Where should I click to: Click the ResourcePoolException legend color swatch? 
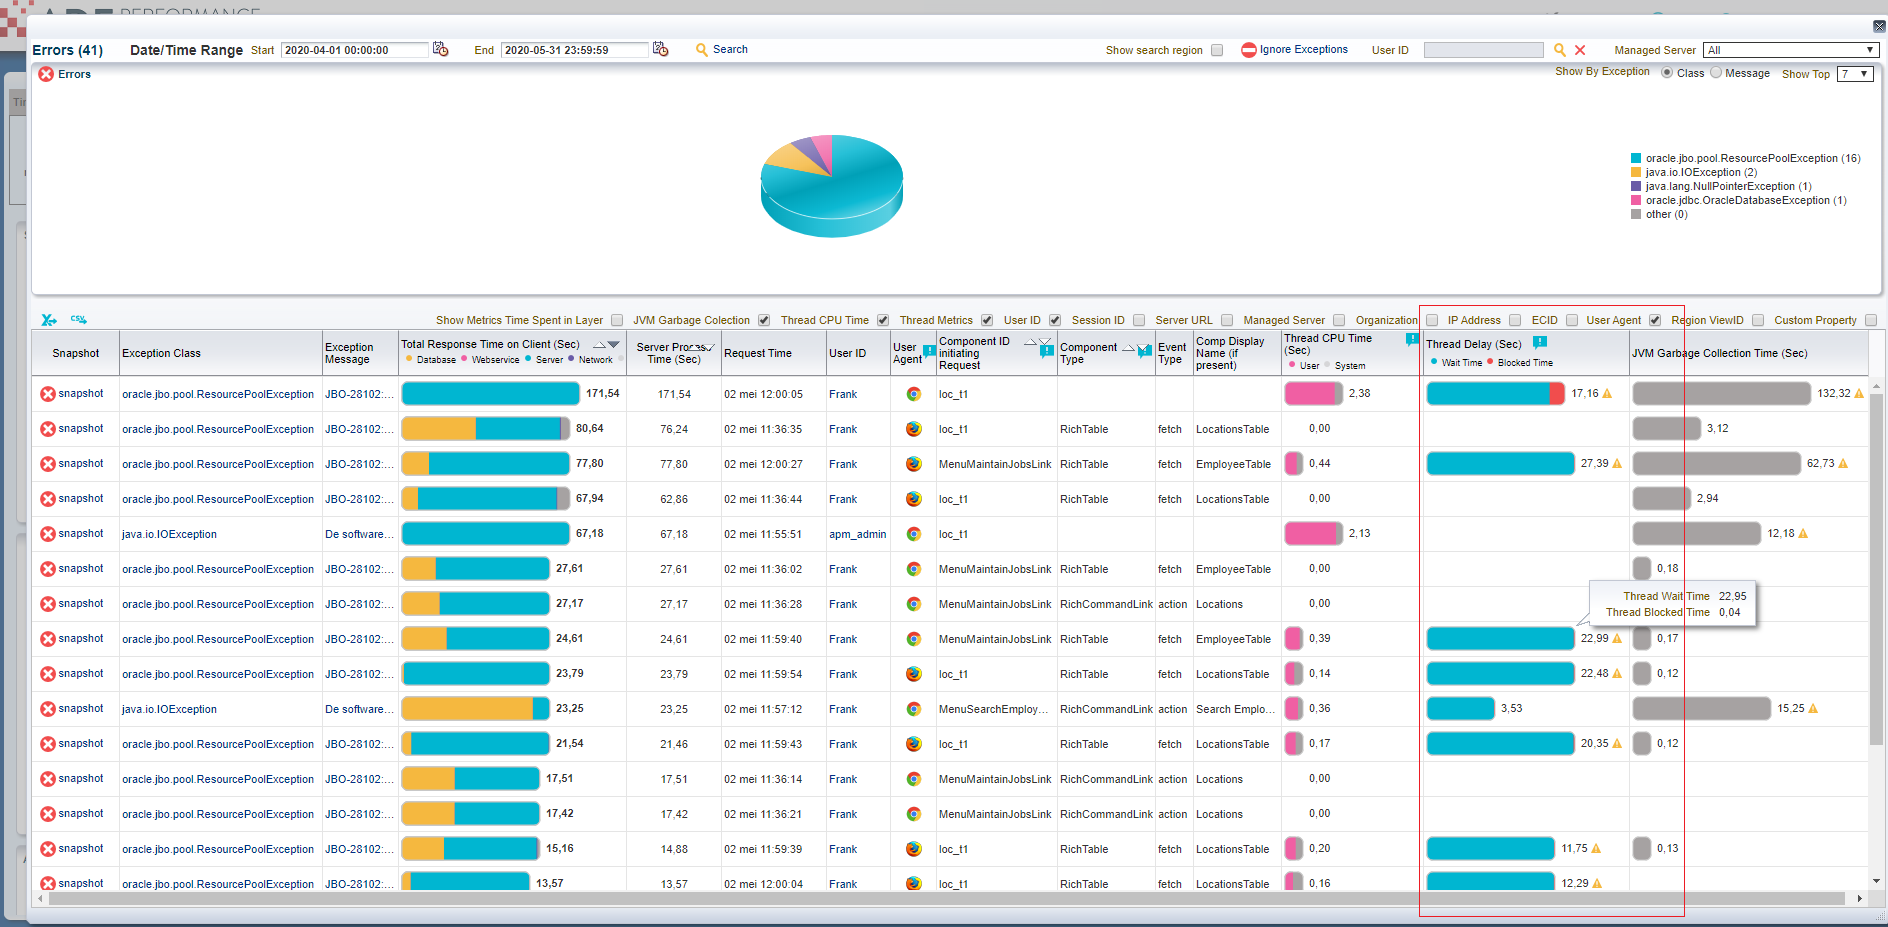[x=1636, y=158]
